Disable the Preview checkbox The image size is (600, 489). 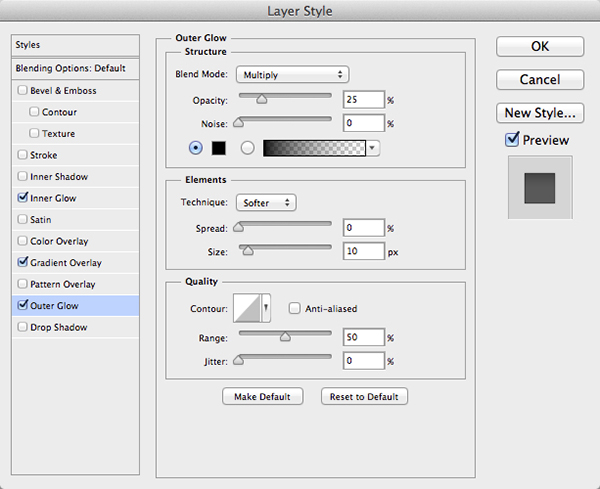click(513, 140)
